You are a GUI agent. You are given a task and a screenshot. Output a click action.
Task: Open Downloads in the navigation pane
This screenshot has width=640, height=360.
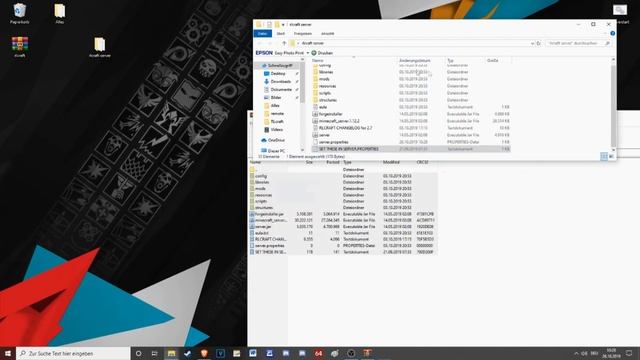pos(281,82)
